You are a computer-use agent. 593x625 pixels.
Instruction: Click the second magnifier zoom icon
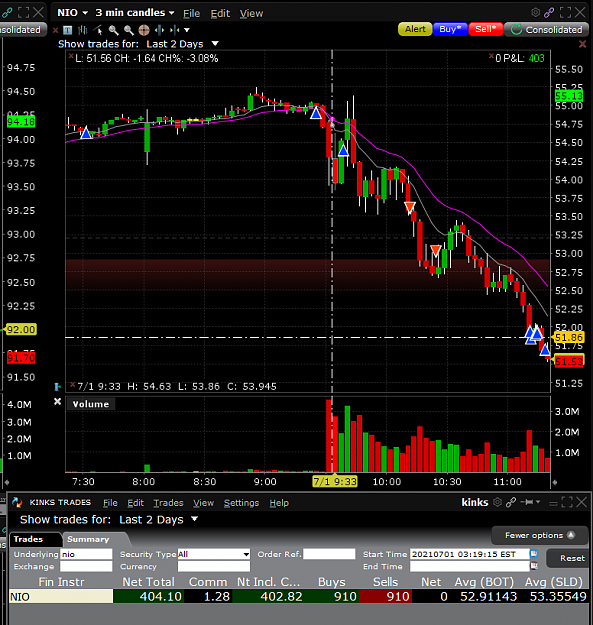pyautogui.click(x=129, y=30)
